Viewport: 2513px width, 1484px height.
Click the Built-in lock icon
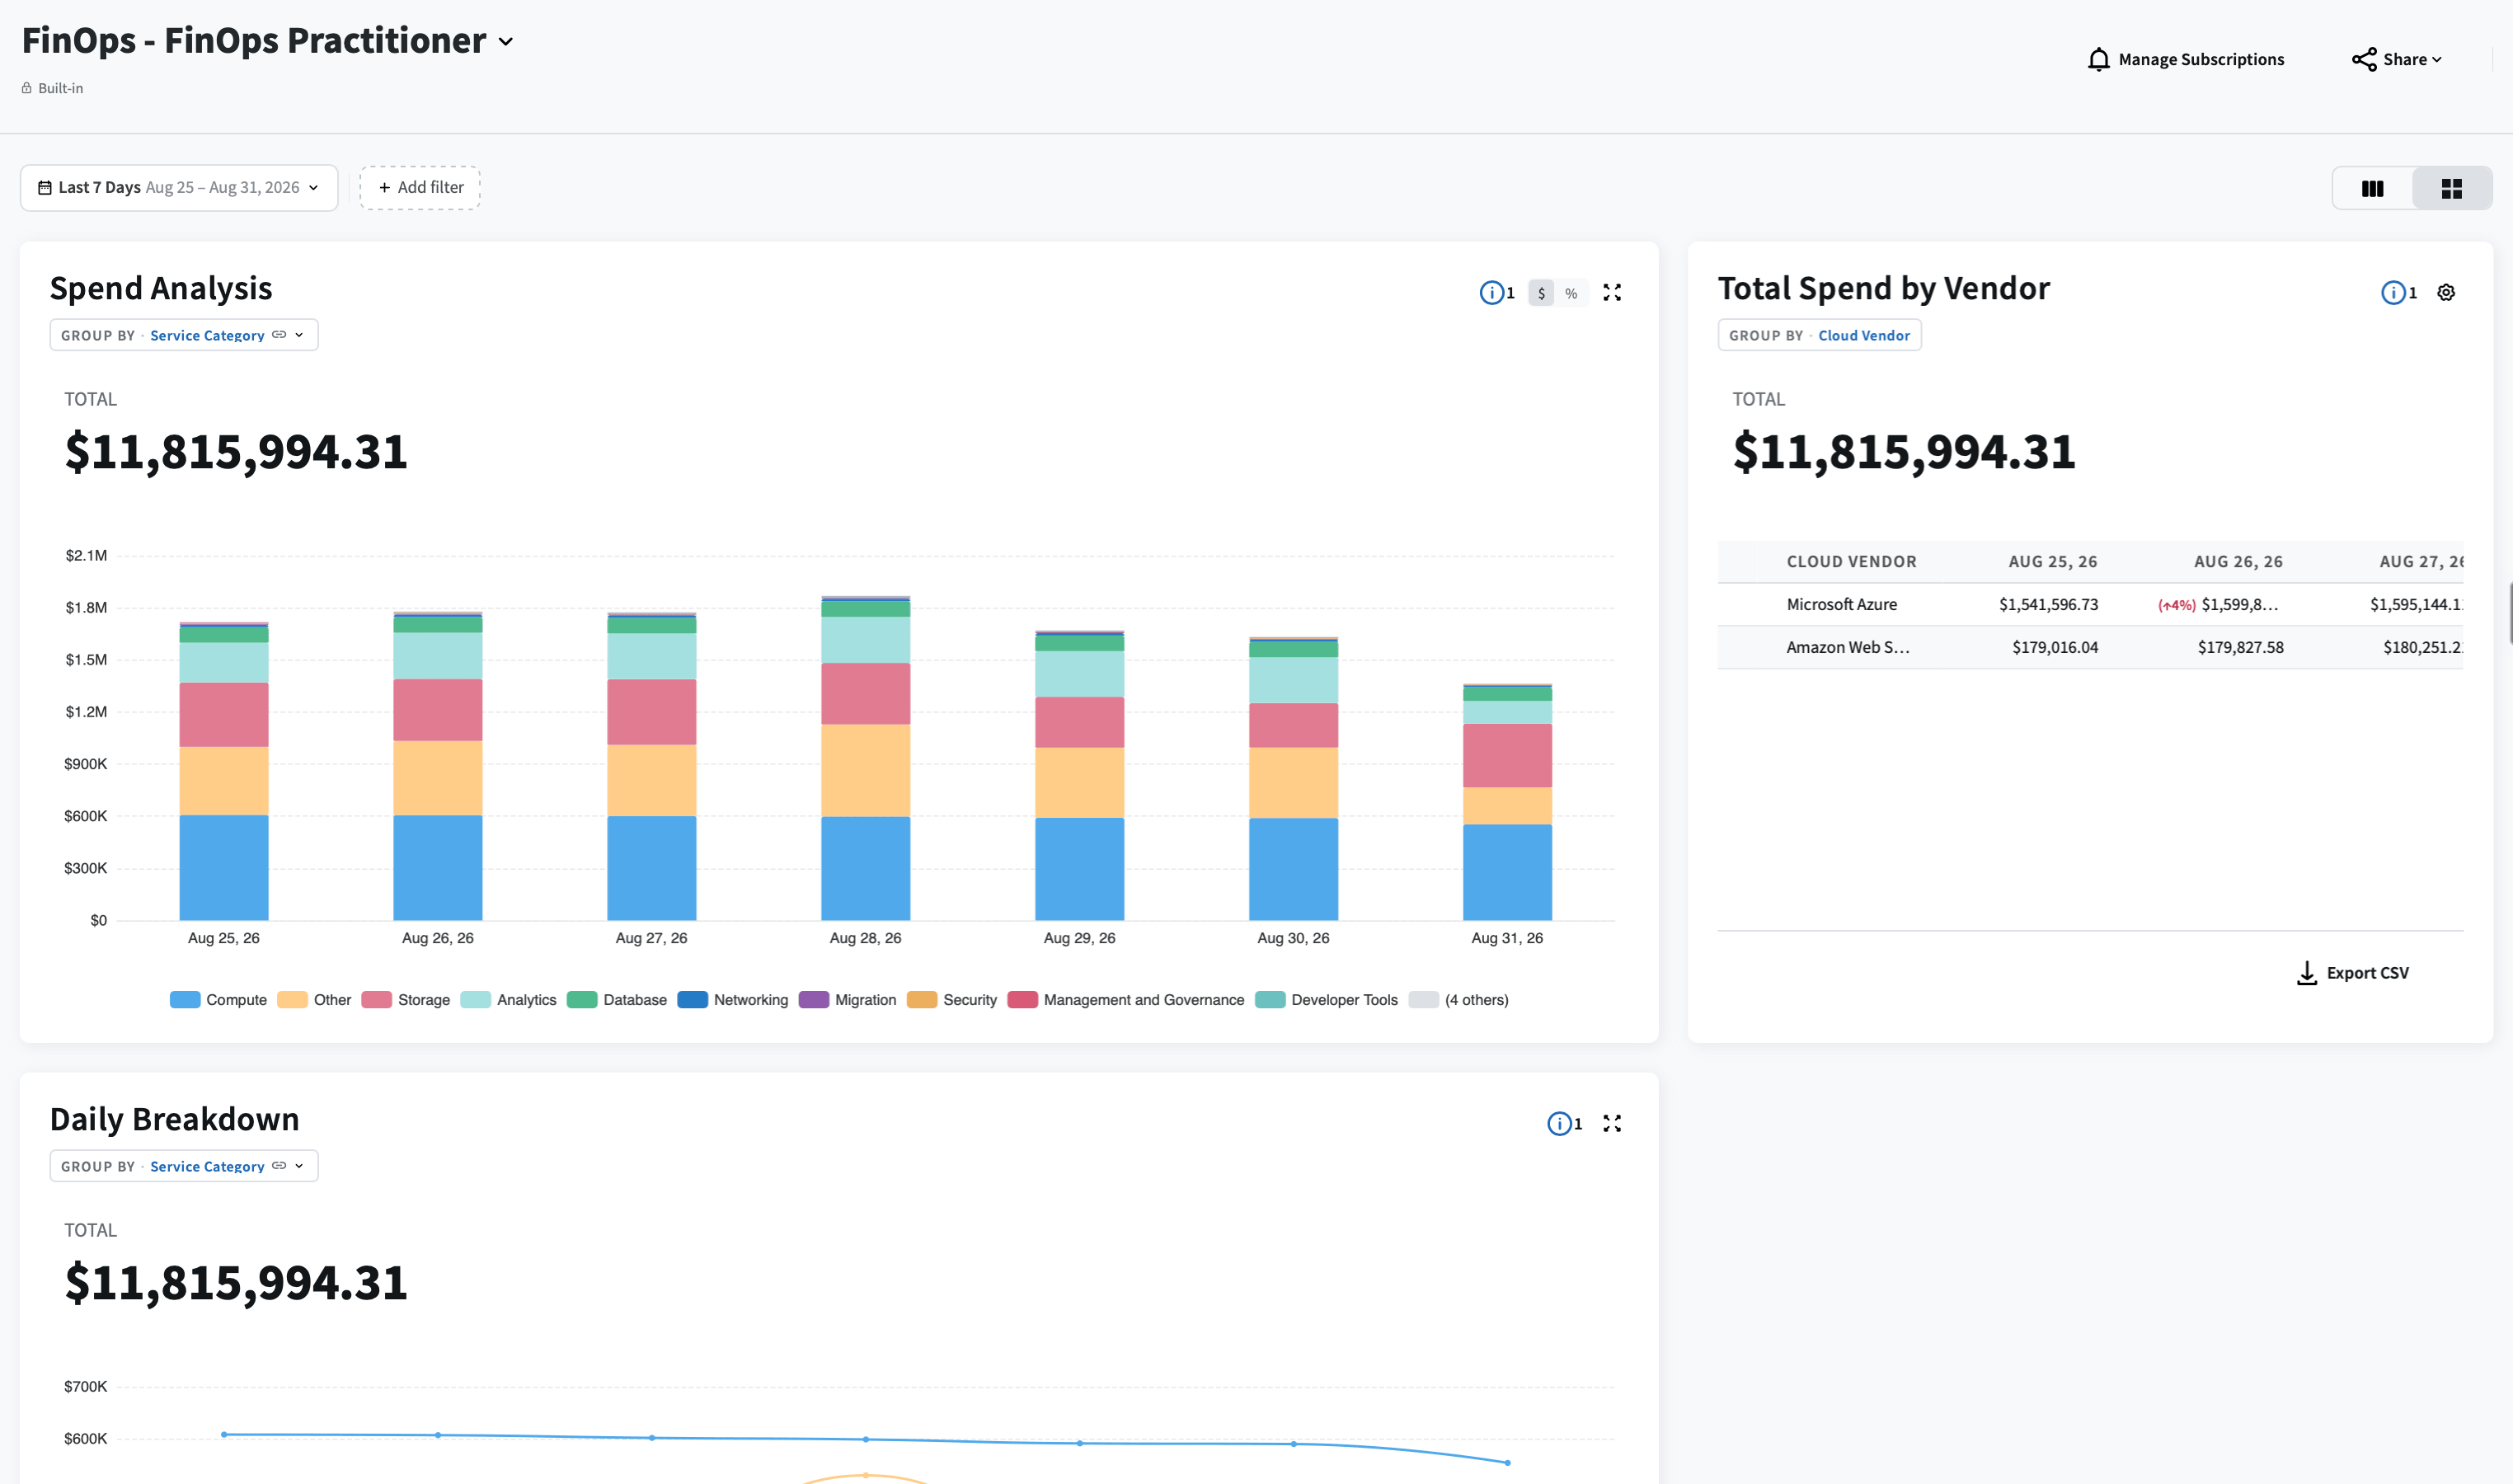27,88
